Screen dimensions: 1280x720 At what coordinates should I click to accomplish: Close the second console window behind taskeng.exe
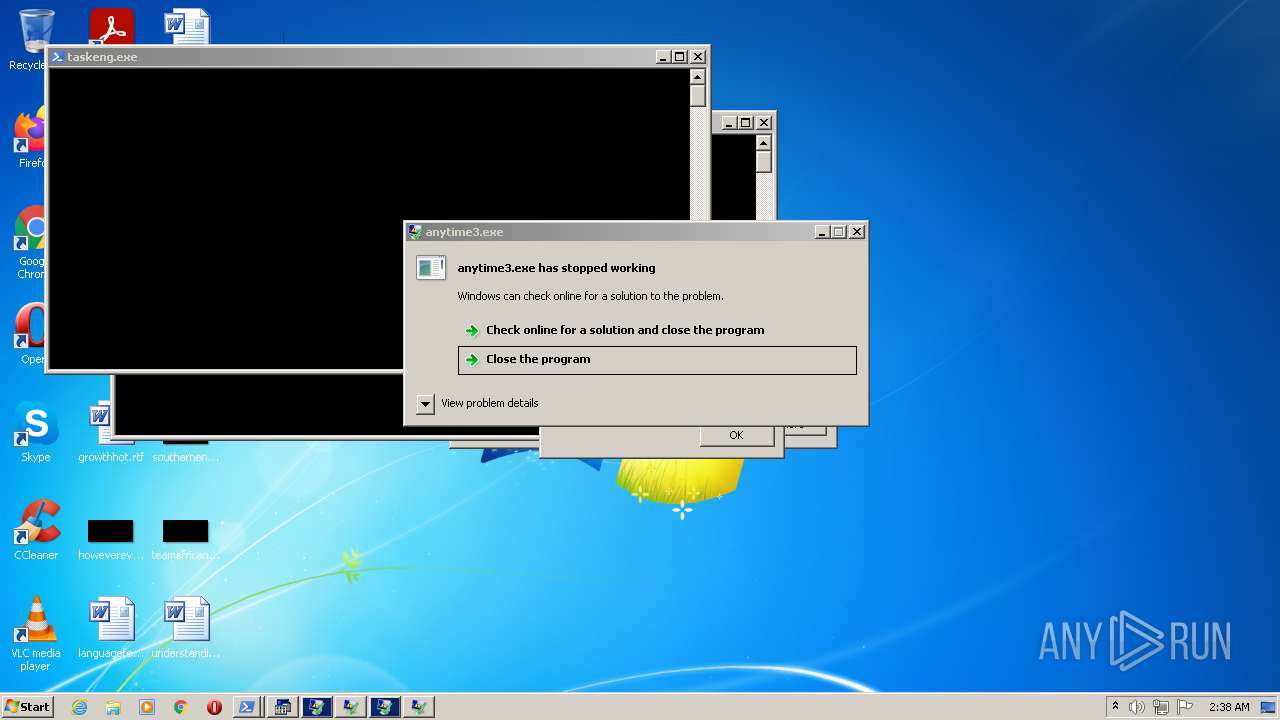(x=764, y=123)
